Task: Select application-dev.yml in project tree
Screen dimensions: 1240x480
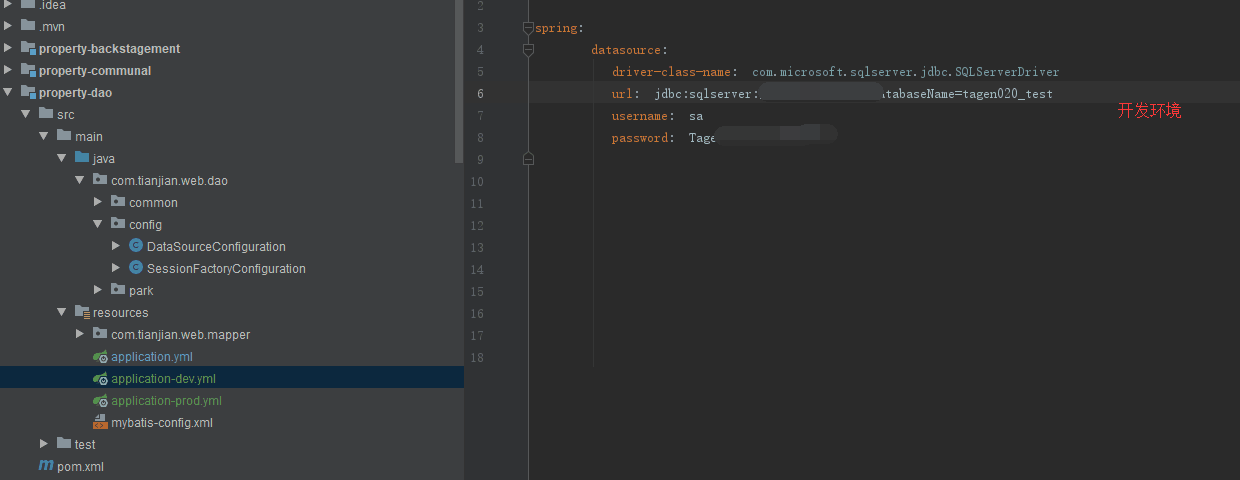Action: pyautogui.click(x=163, y=378)
